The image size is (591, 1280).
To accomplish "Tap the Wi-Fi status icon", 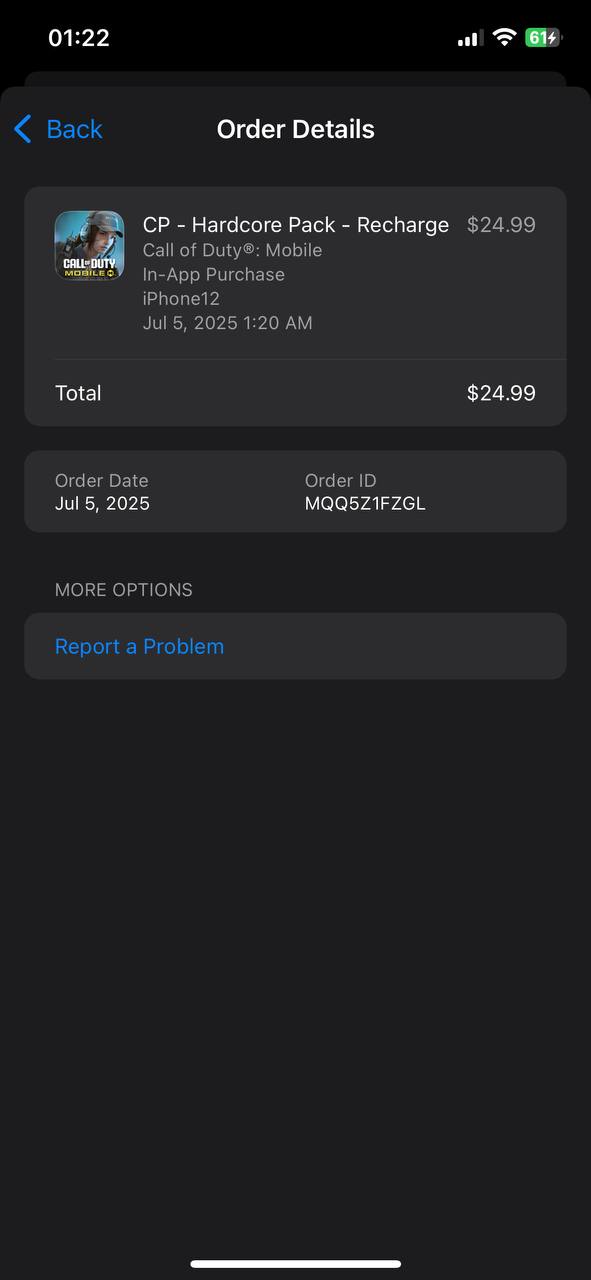I will (x=505, y=38).
